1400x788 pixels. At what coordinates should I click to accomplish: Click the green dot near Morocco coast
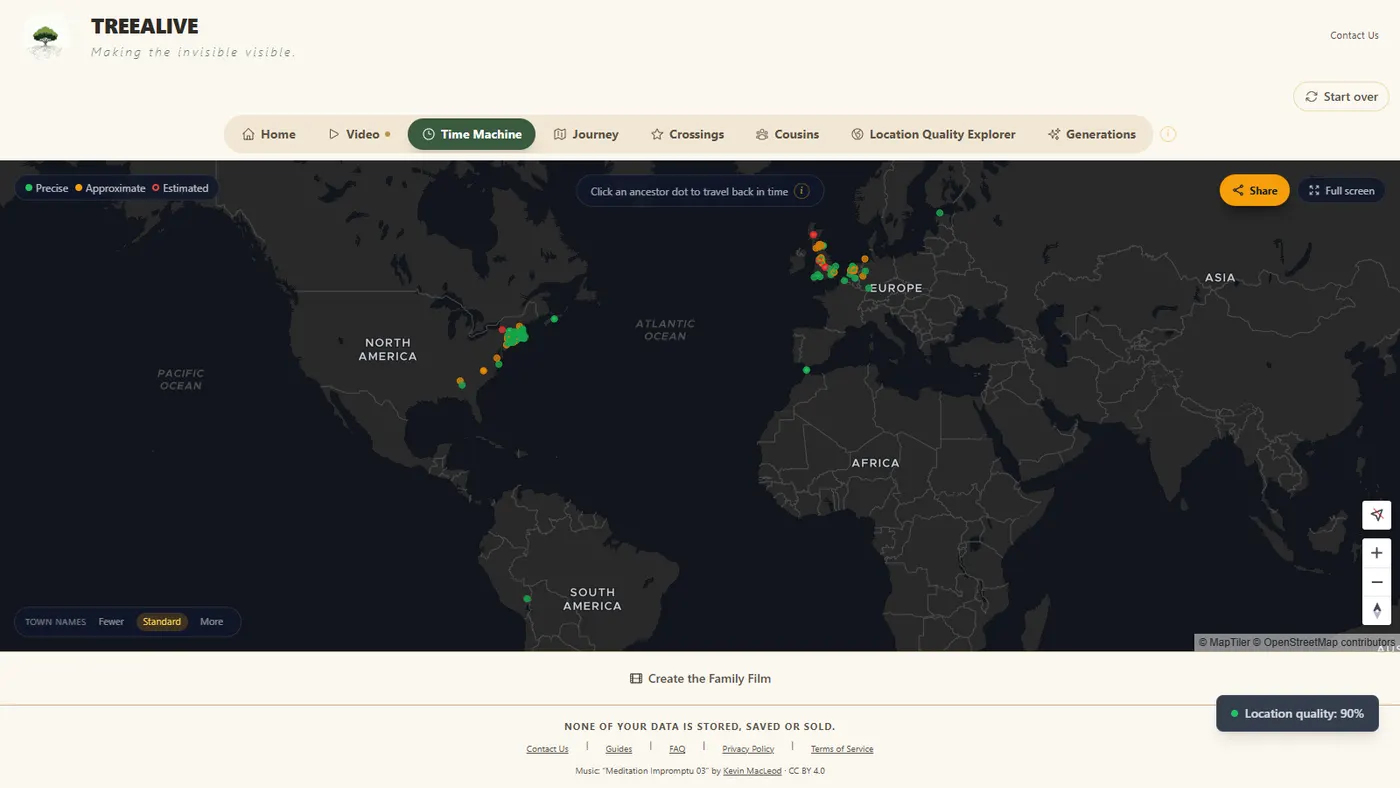[807, 370]
